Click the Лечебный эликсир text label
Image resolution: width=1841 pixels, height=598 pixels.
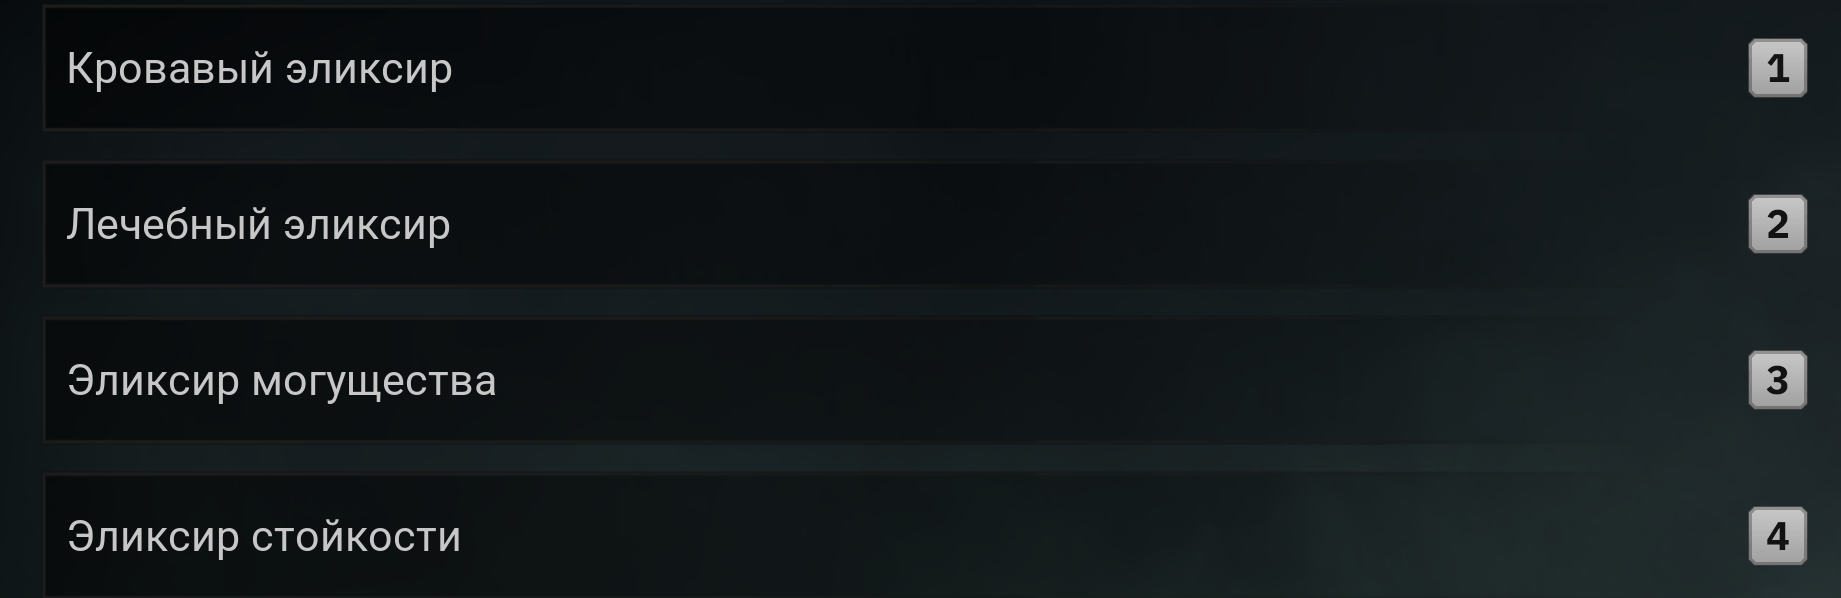(258, 225)
